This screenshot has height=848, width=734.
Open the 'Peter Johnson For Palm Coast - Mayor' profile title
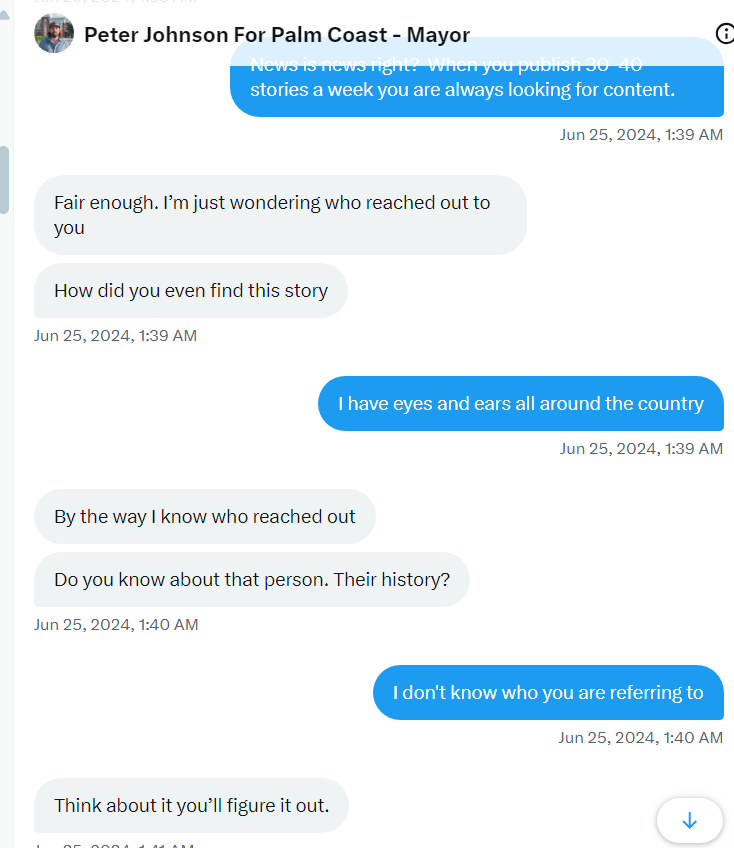point(277,34)
